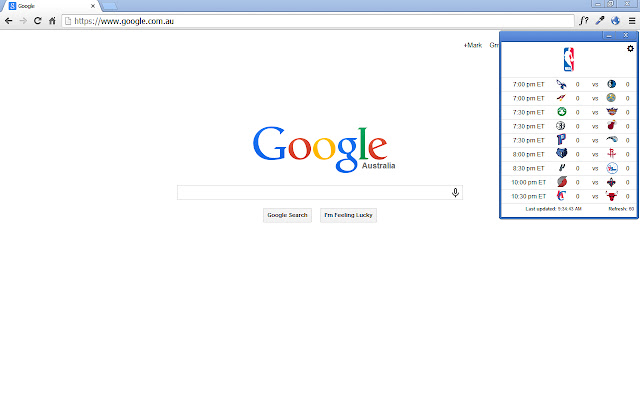The image size is (640, 400).
Task: Click the Detroit Pistons logo
Action: click(562, 140)
